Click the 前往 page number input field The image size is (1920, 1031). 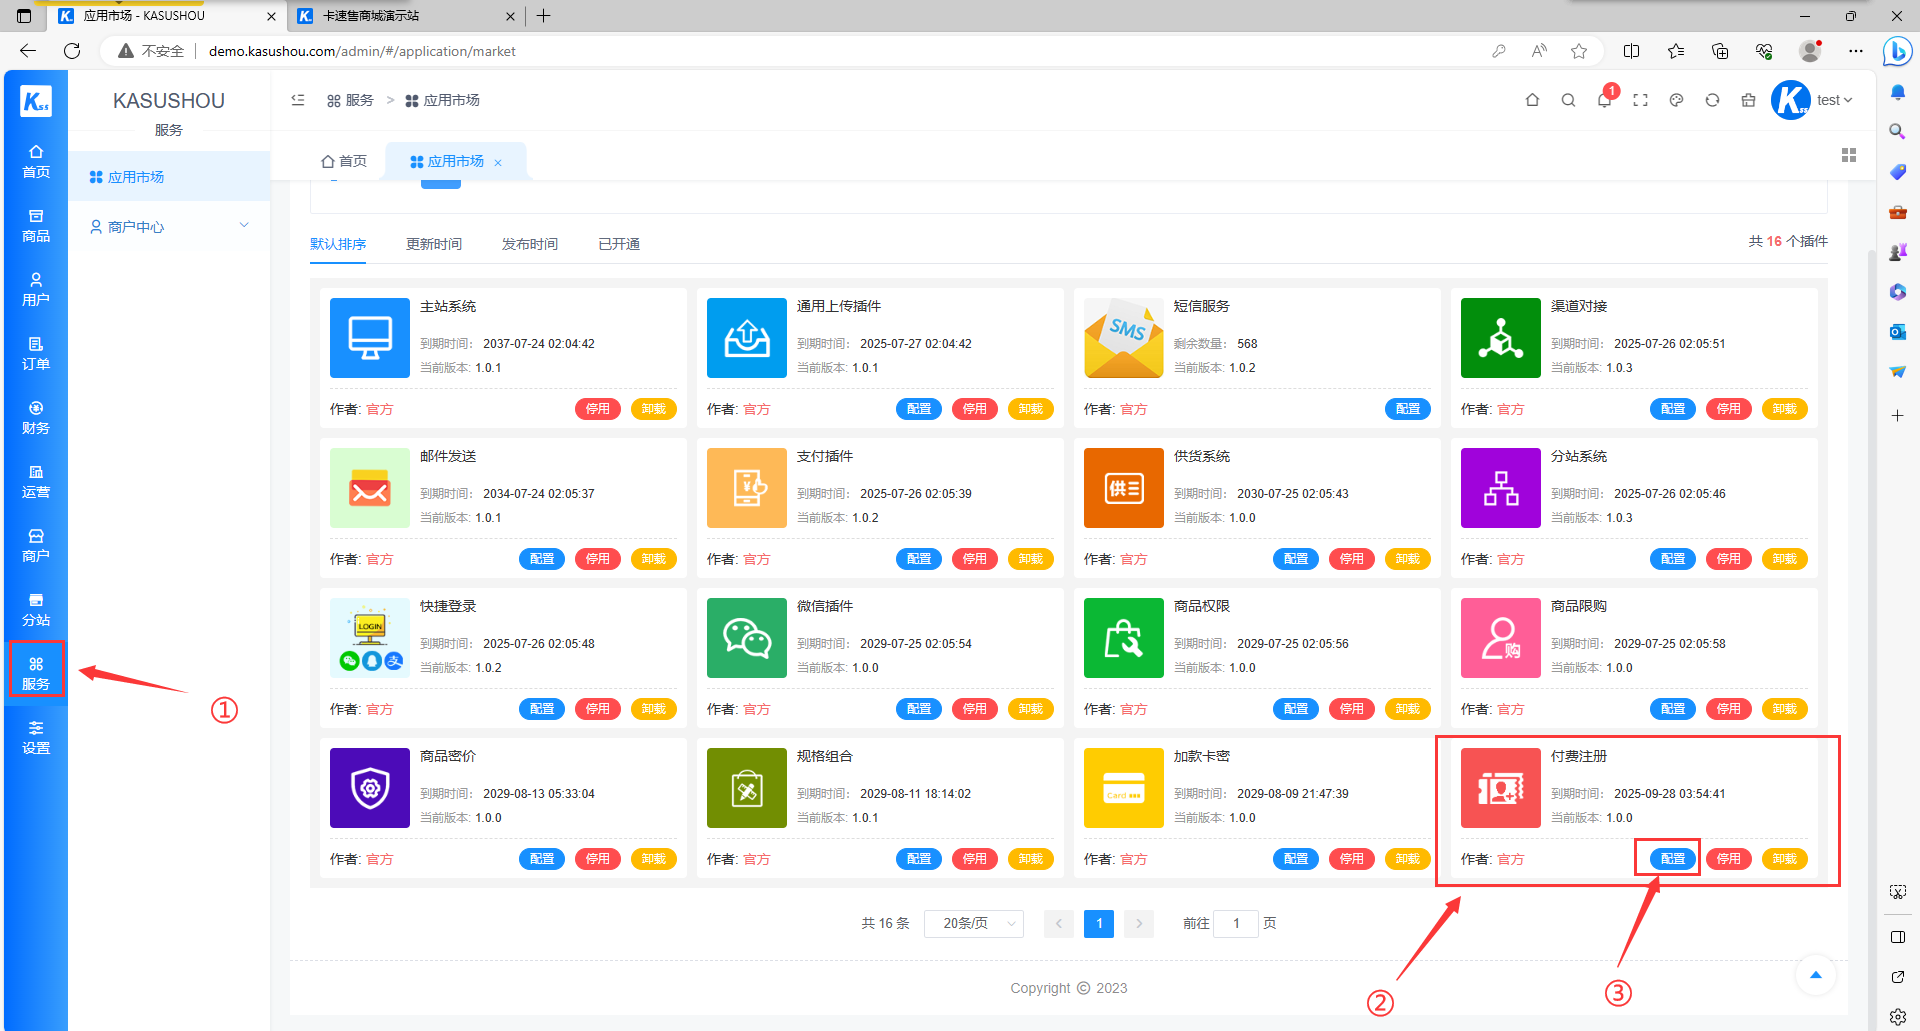click(x=1236, y=923)
